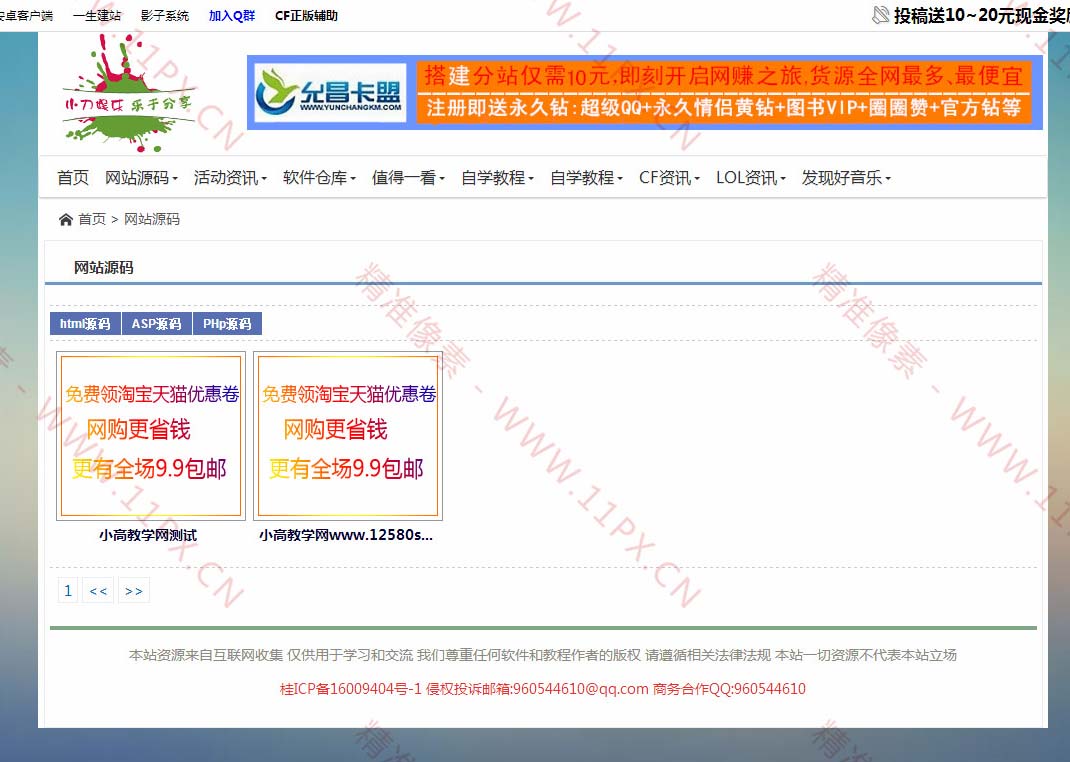Open the 首页 navigation item
1070x762 pixels.
tap(73, 178)
